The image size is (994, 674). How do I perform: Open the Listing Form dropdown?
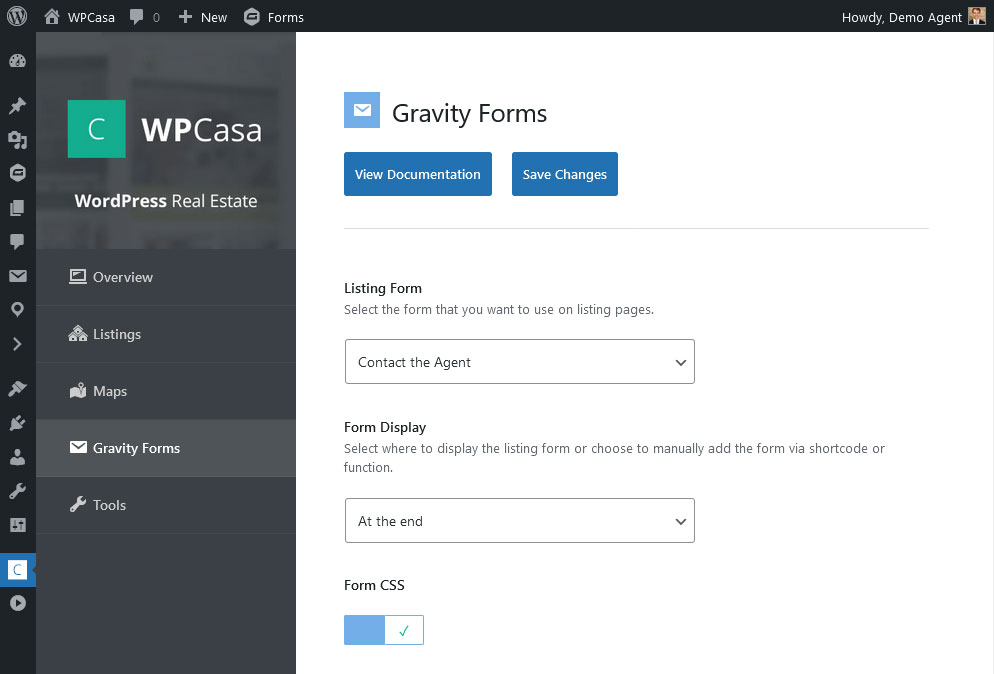click(x=519, y=362)
